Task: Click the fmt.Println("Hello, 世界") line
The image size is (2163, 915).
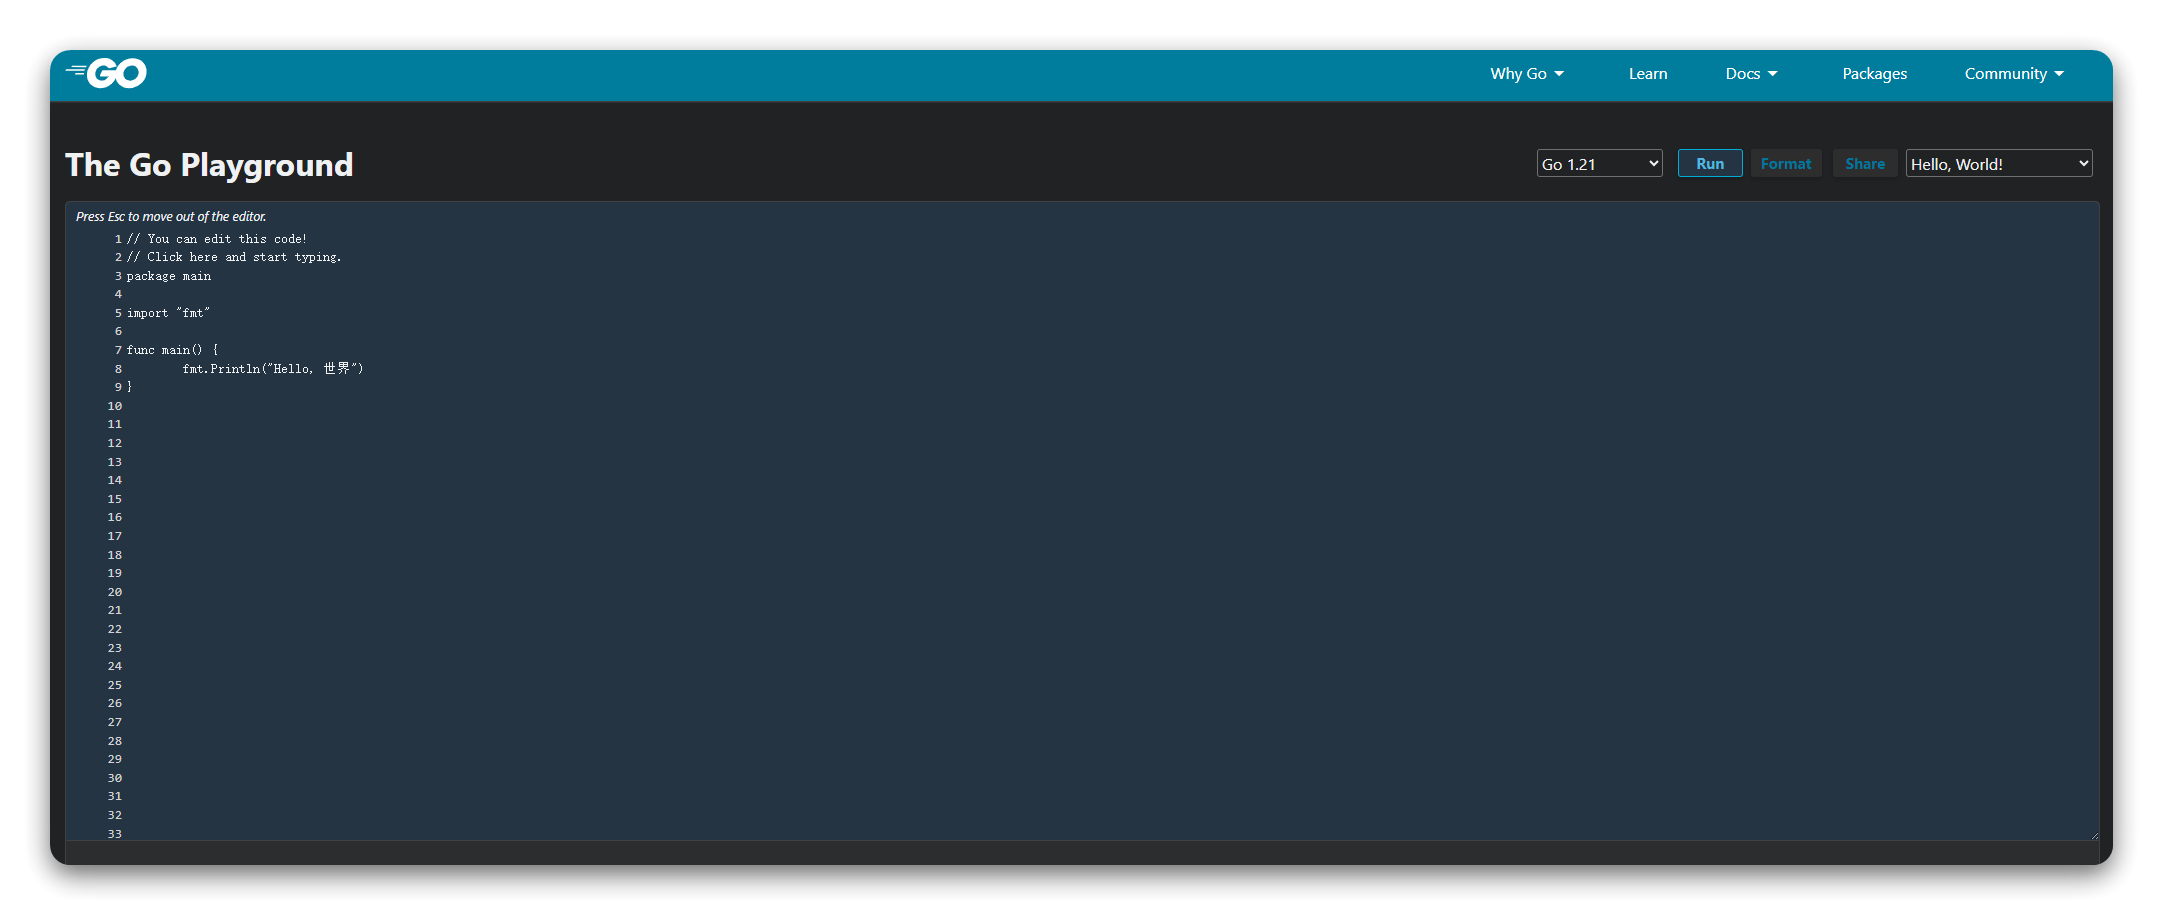Action: [273, 369]
